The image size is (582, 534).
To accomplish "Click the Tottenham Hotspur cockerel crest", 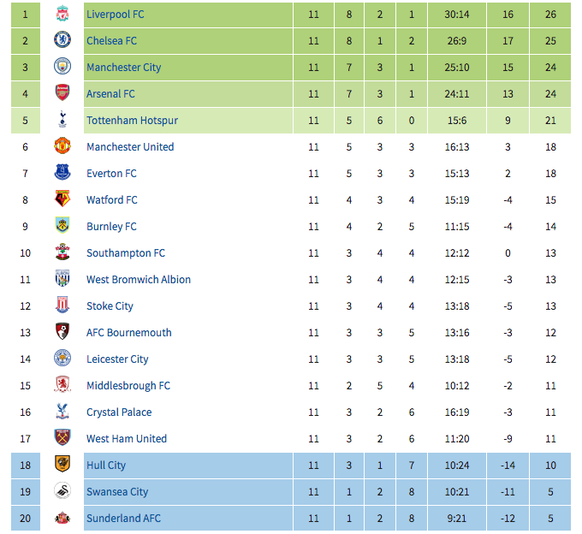I will point(62,119).
